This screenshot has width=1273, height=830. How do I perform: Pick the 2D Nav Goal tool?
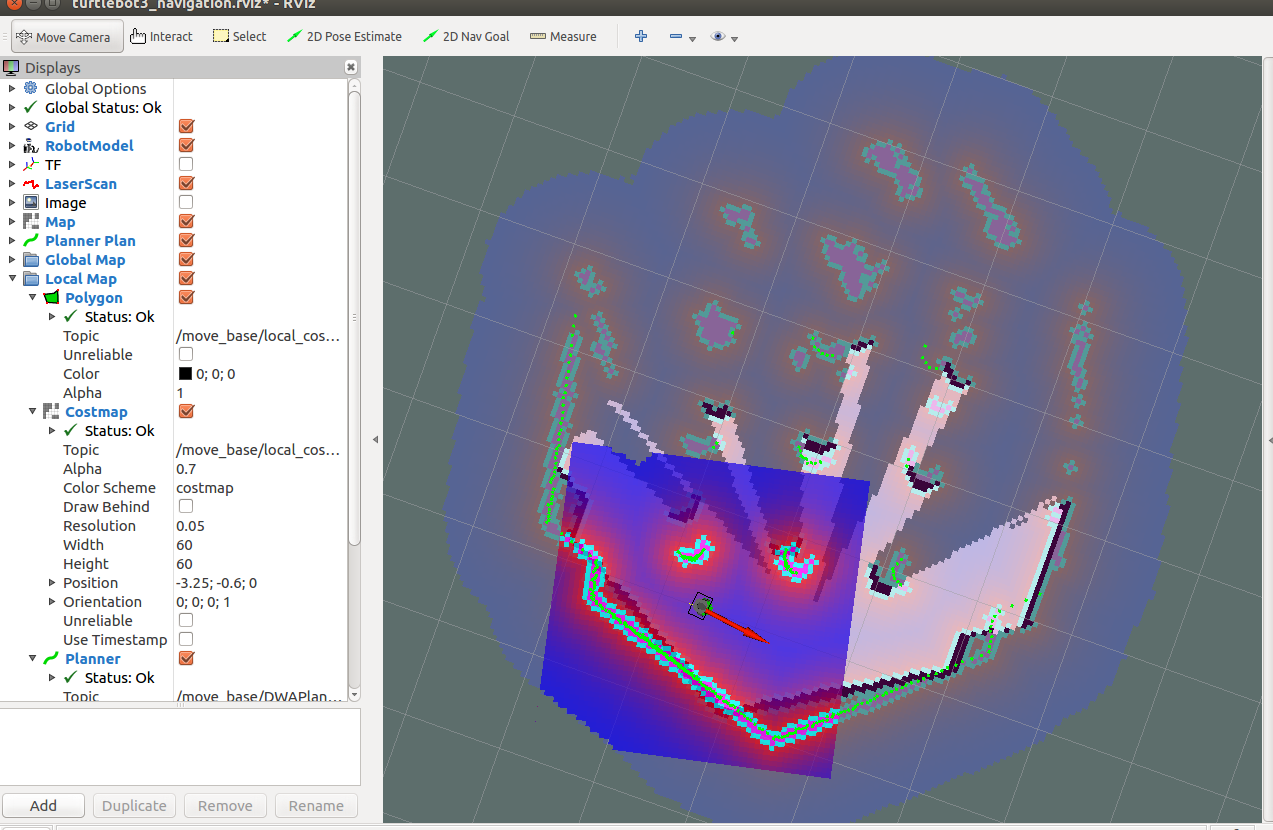[466, 37]
